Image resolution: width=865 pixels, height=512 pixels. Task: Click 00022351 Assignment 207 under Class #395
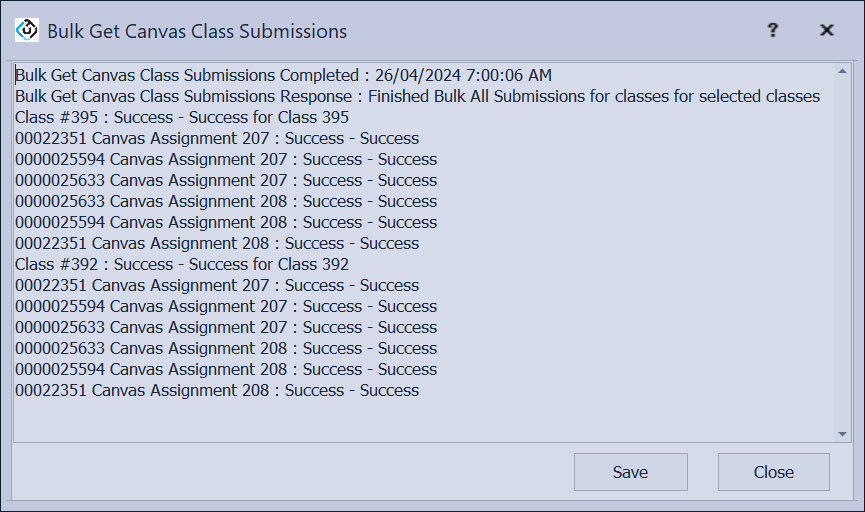217,138
